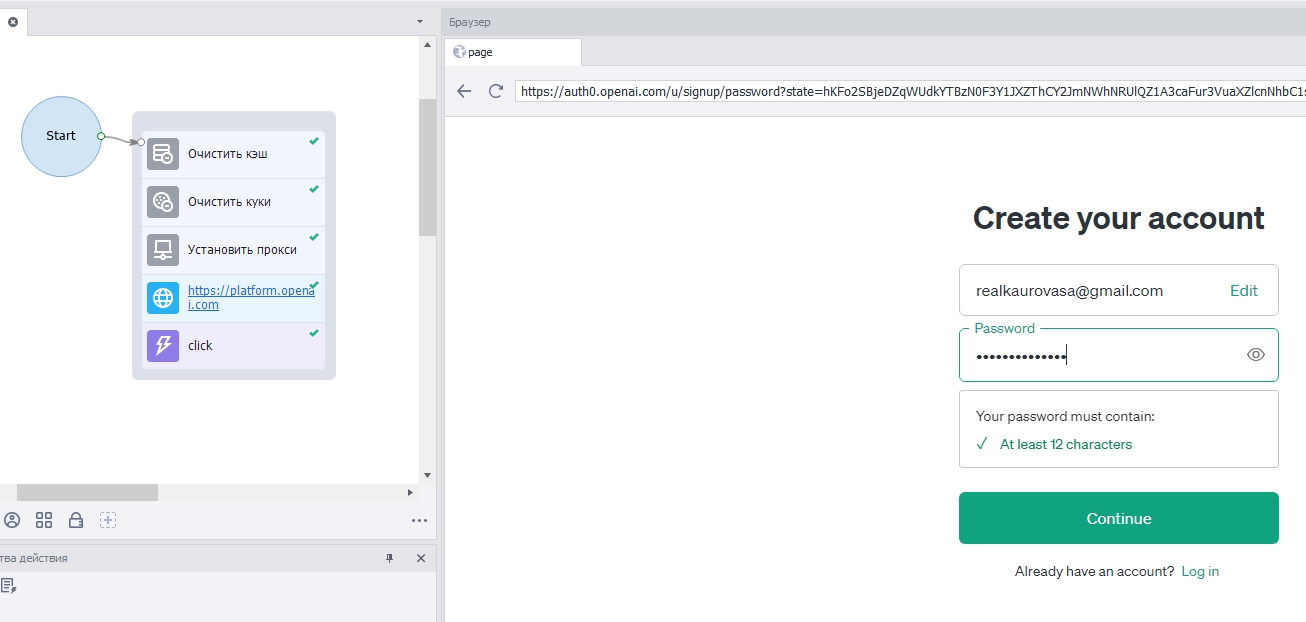Click the "Create your account" heading
The height and width of the screenshot is (622, 1306).
point(1118,218)
